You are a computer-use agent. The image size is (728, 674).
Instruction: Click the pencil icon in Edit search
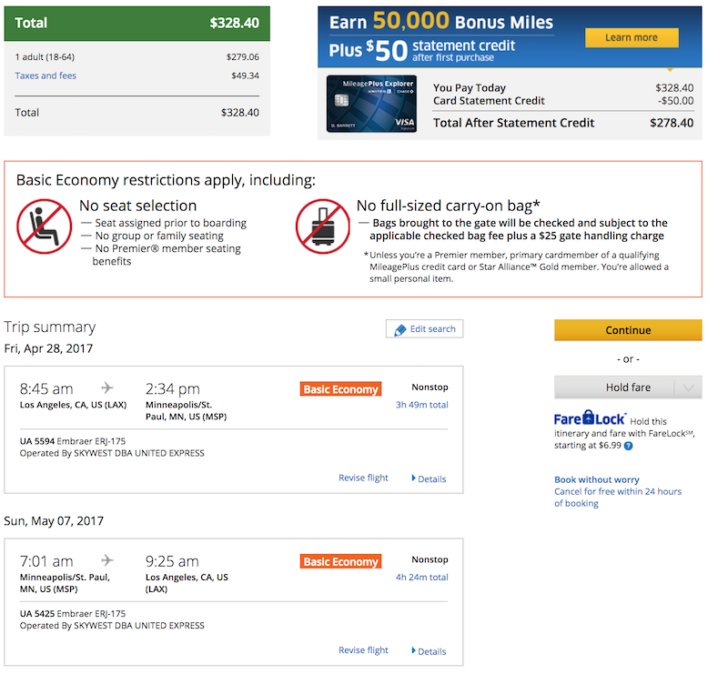pos(400,330)
